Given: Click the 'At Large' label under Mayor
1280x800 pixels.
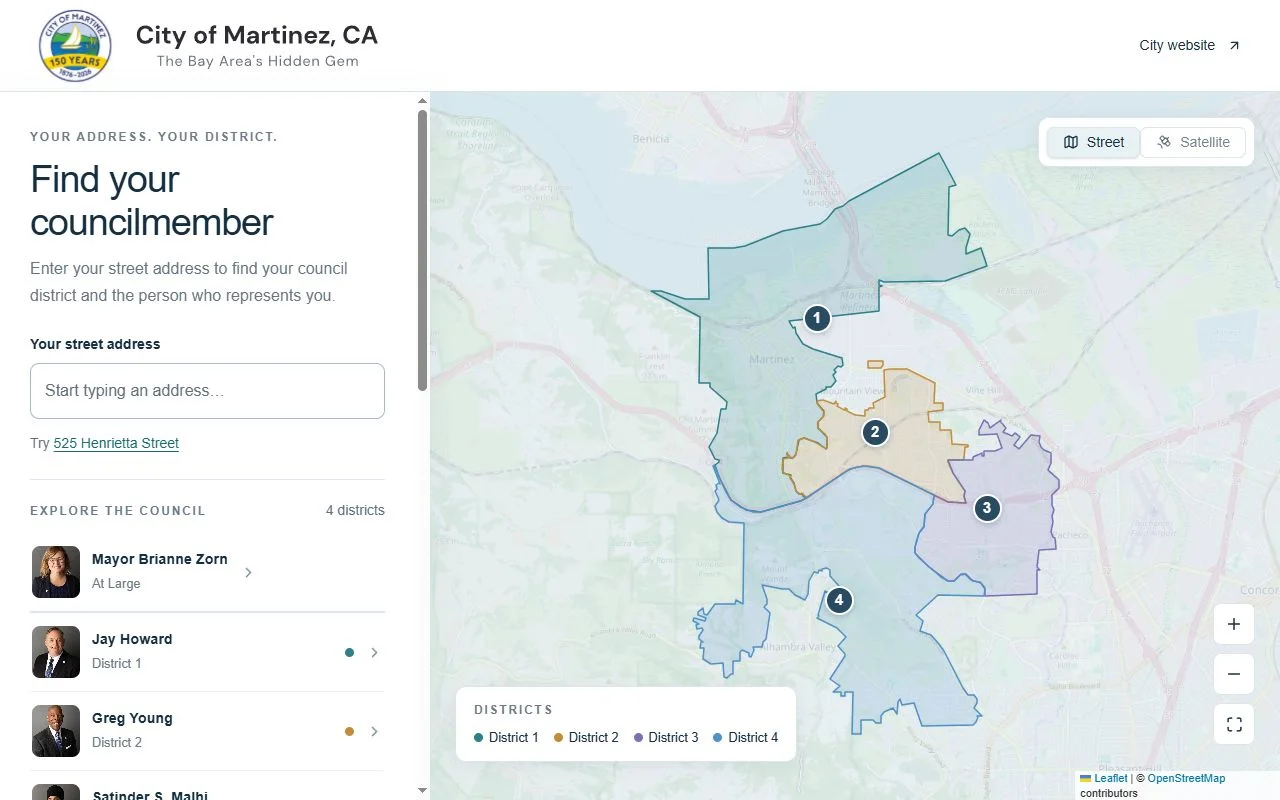Looking at the screenshot, I should point(116,584).
